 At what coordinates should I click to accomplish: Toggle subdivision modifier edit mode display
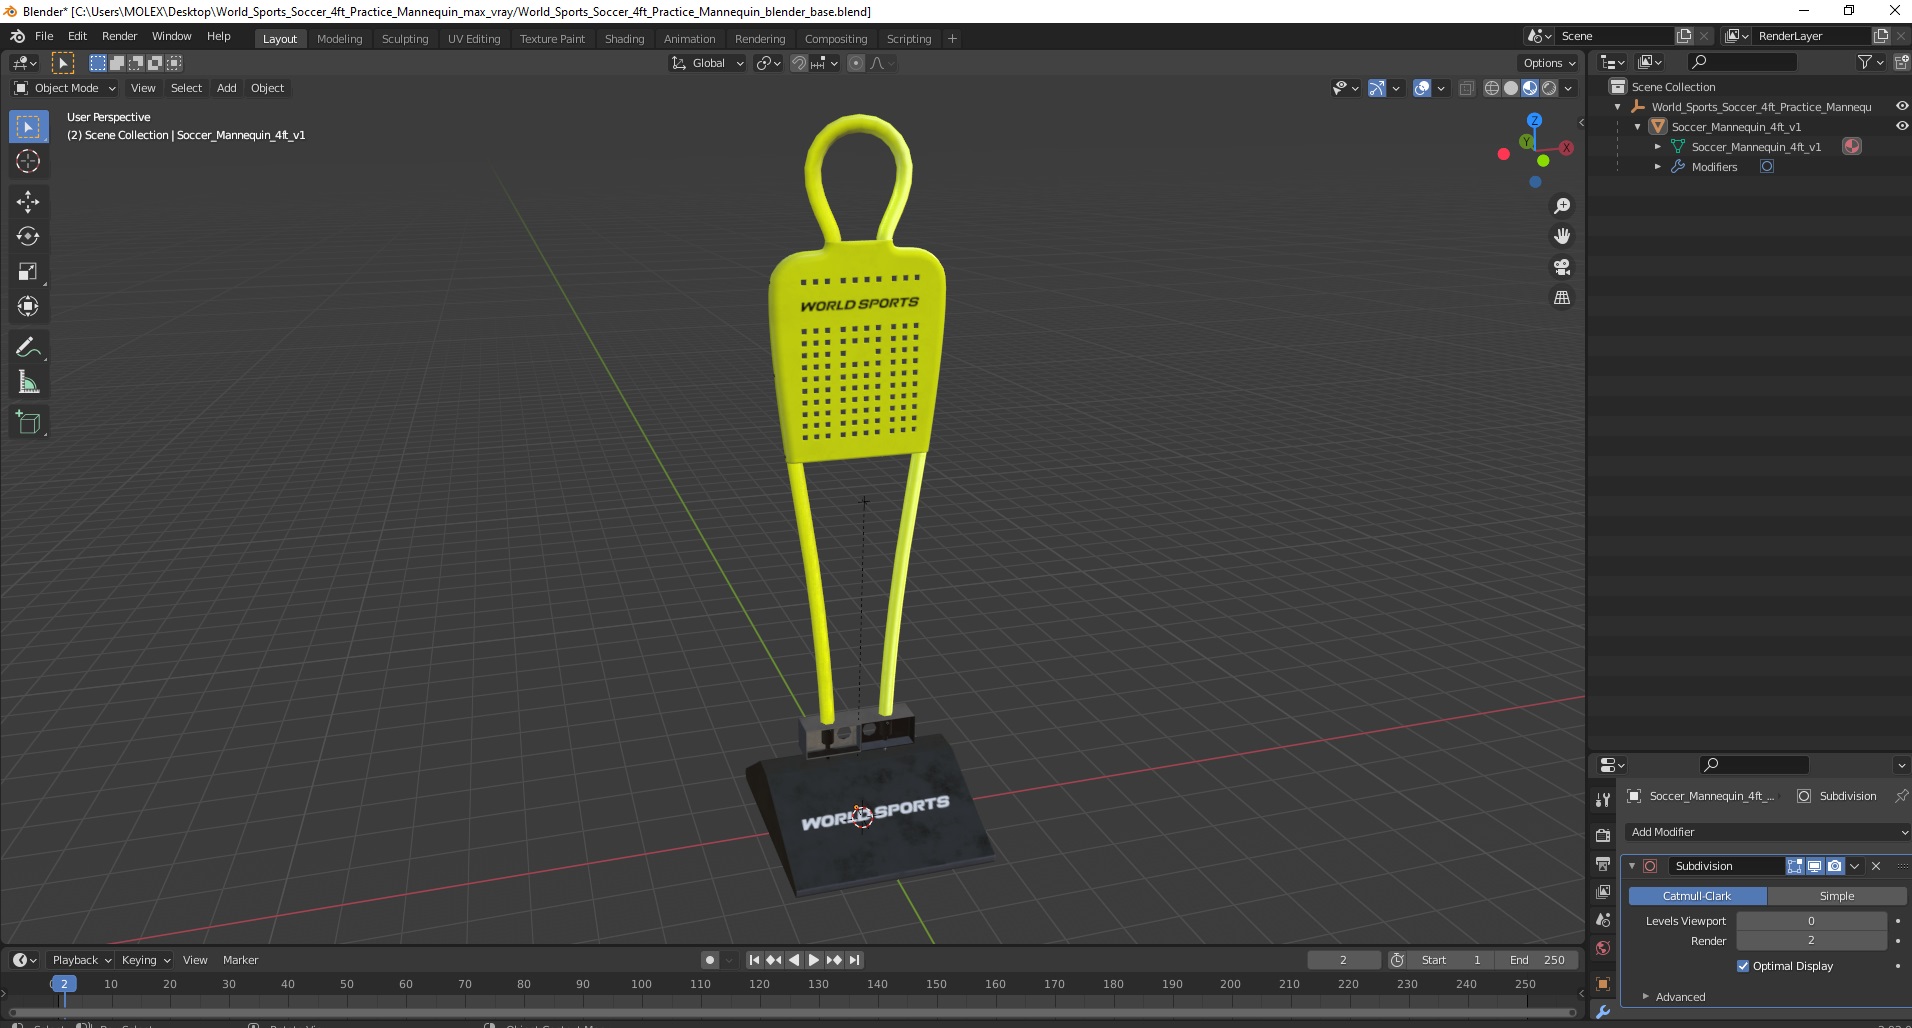pos(1795,866)
